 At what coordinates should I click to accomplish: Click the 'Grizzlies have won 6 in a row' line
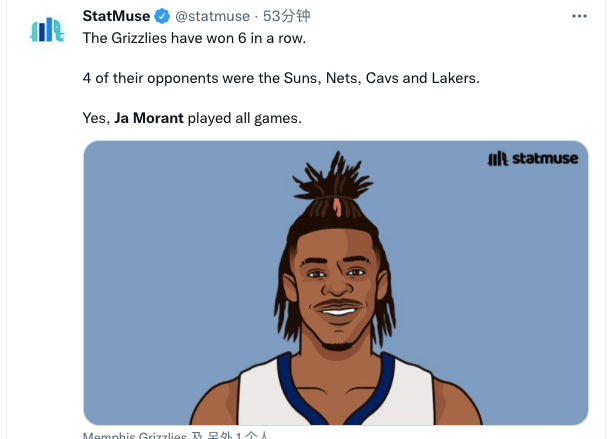click(x=194, y=38)
